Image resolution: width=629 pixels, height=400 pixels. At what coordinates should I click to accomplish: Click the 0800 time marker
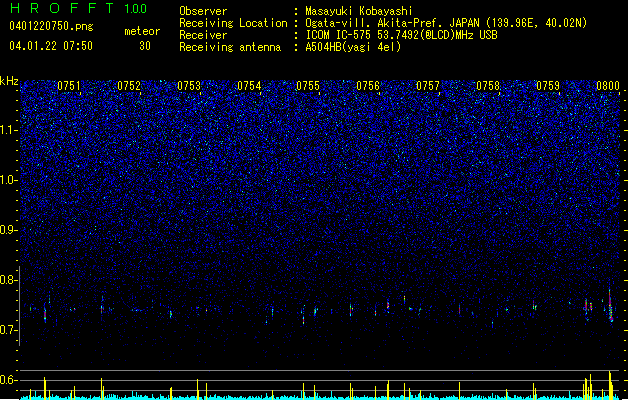pyautogui.click(x=608, y=86)
